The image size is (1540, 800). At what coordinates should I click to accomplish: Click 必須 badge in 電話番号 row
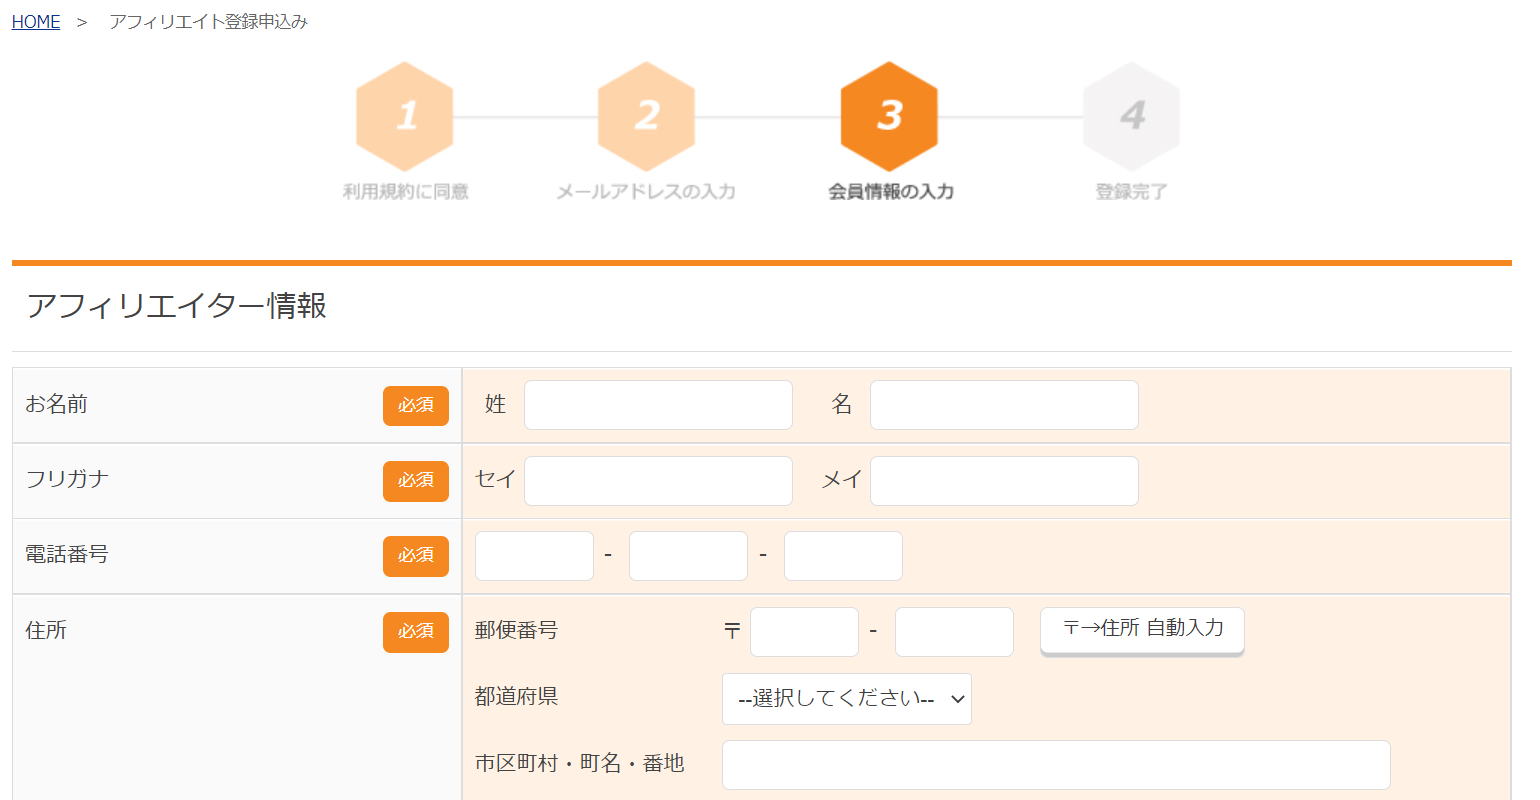[x=416, y=556]
